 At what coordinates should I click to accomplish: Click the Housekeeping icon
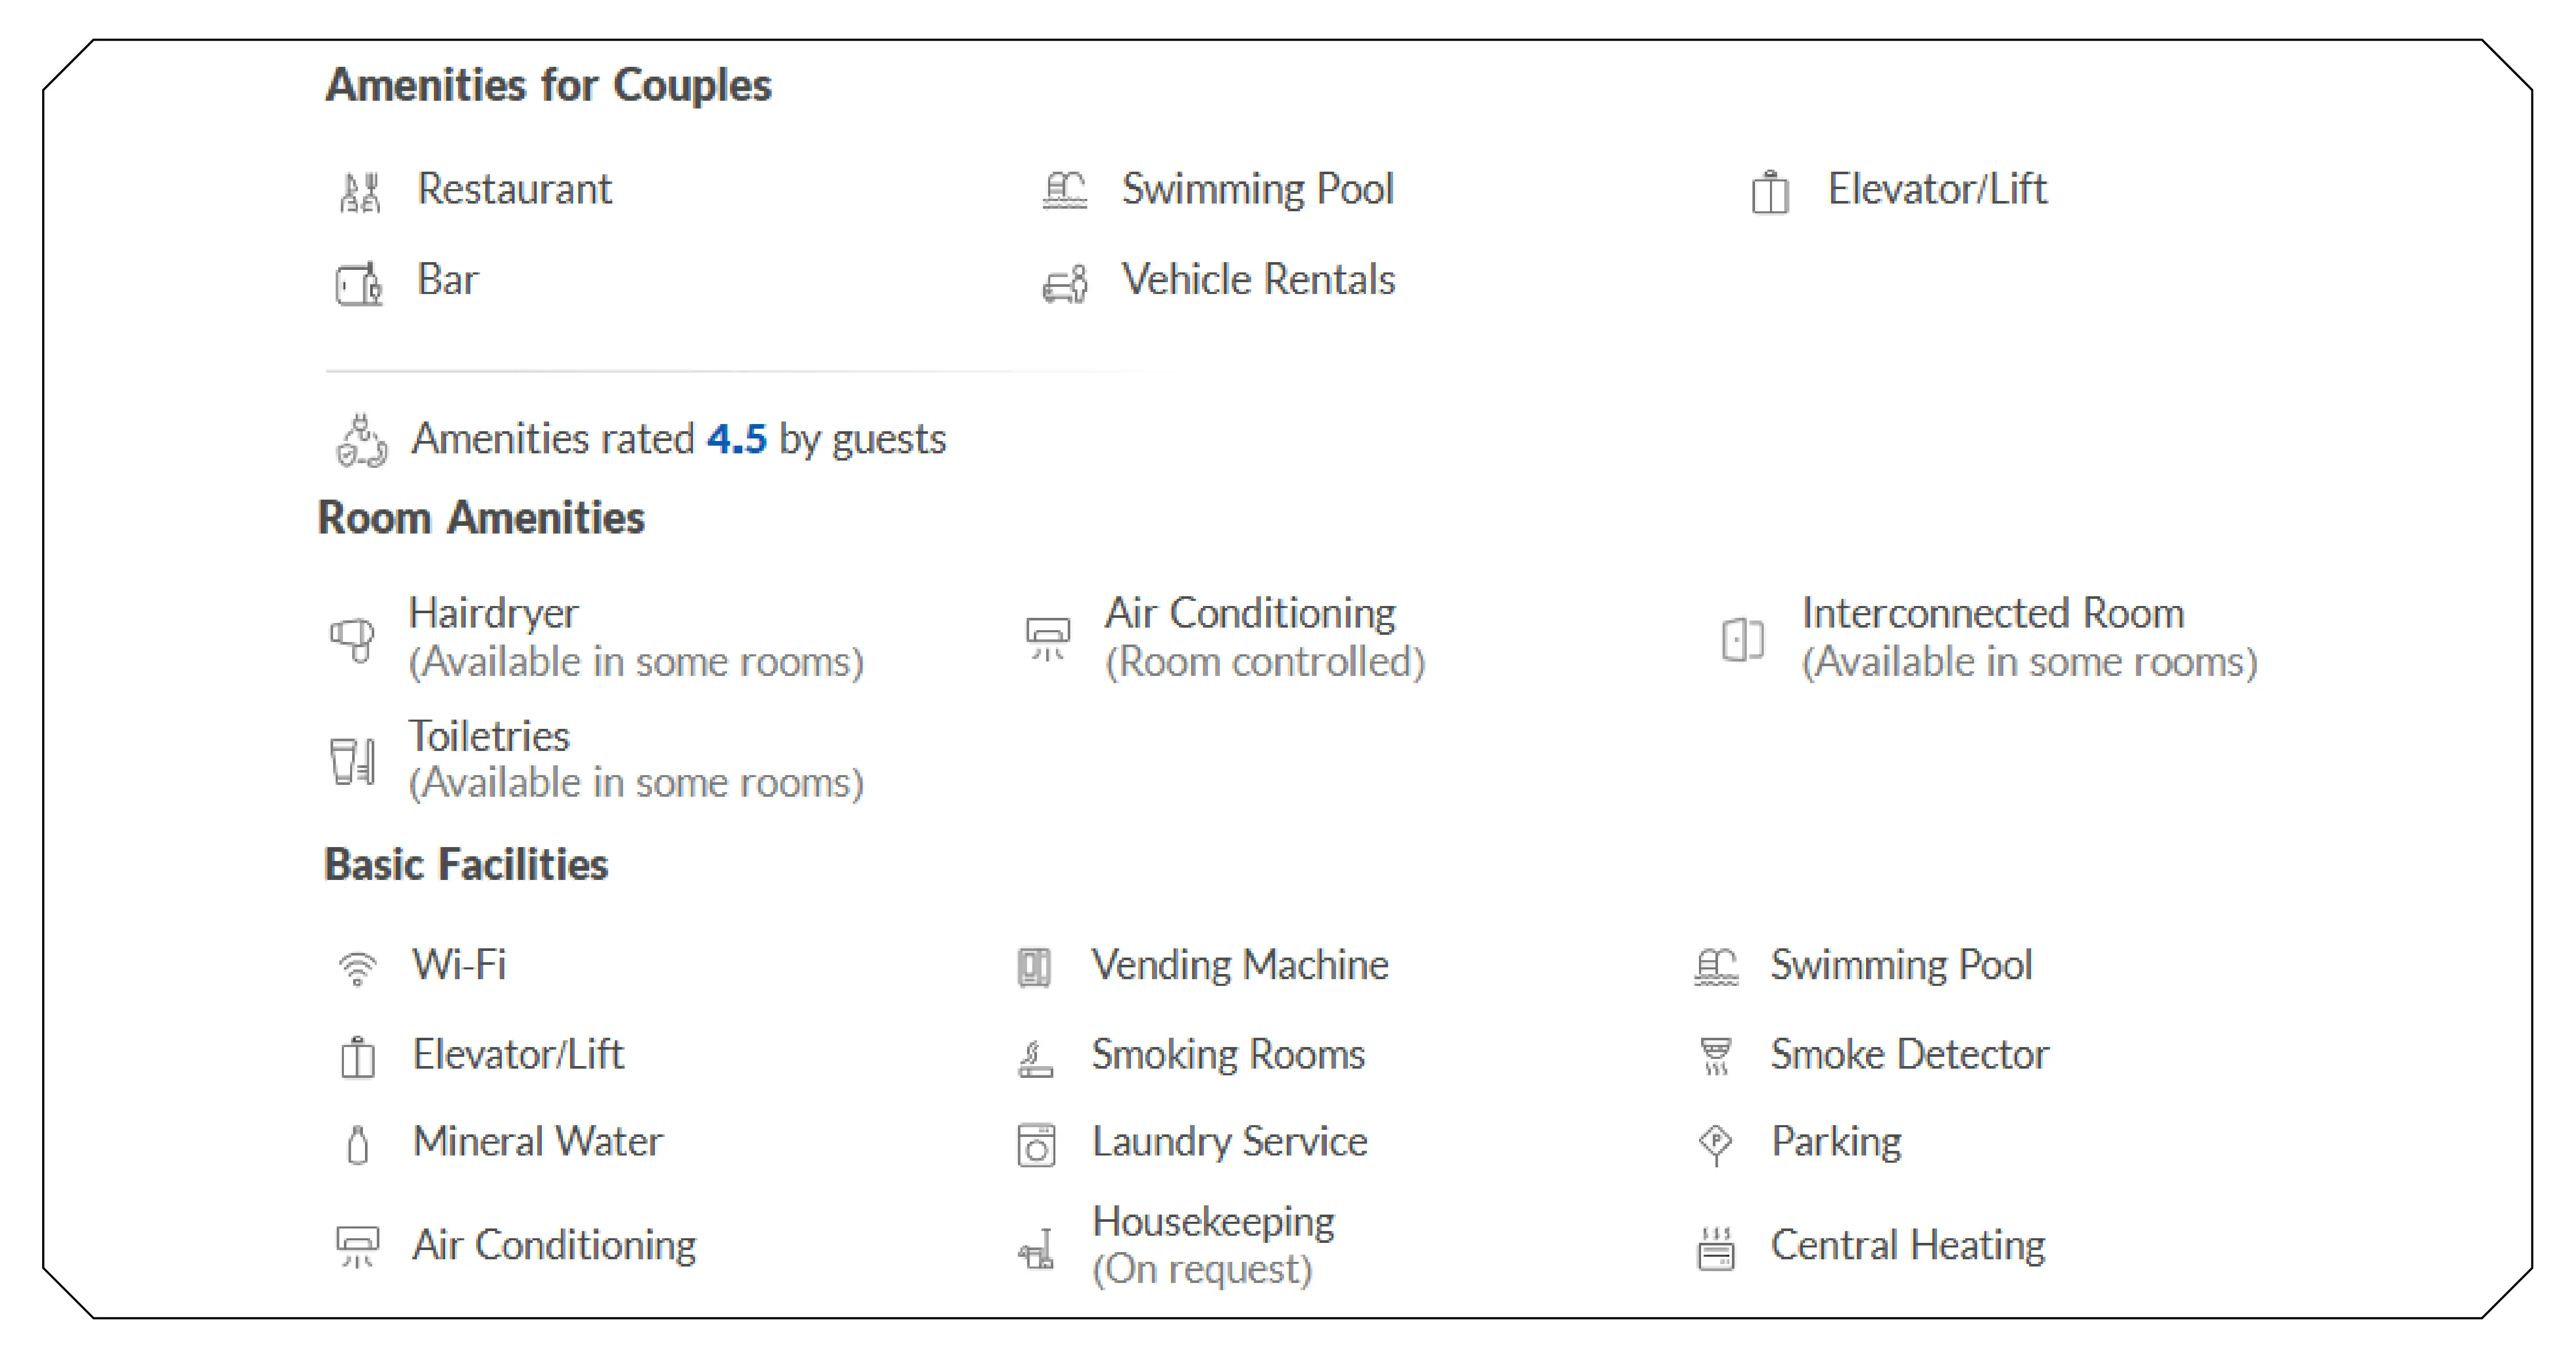(1036, 1248)
